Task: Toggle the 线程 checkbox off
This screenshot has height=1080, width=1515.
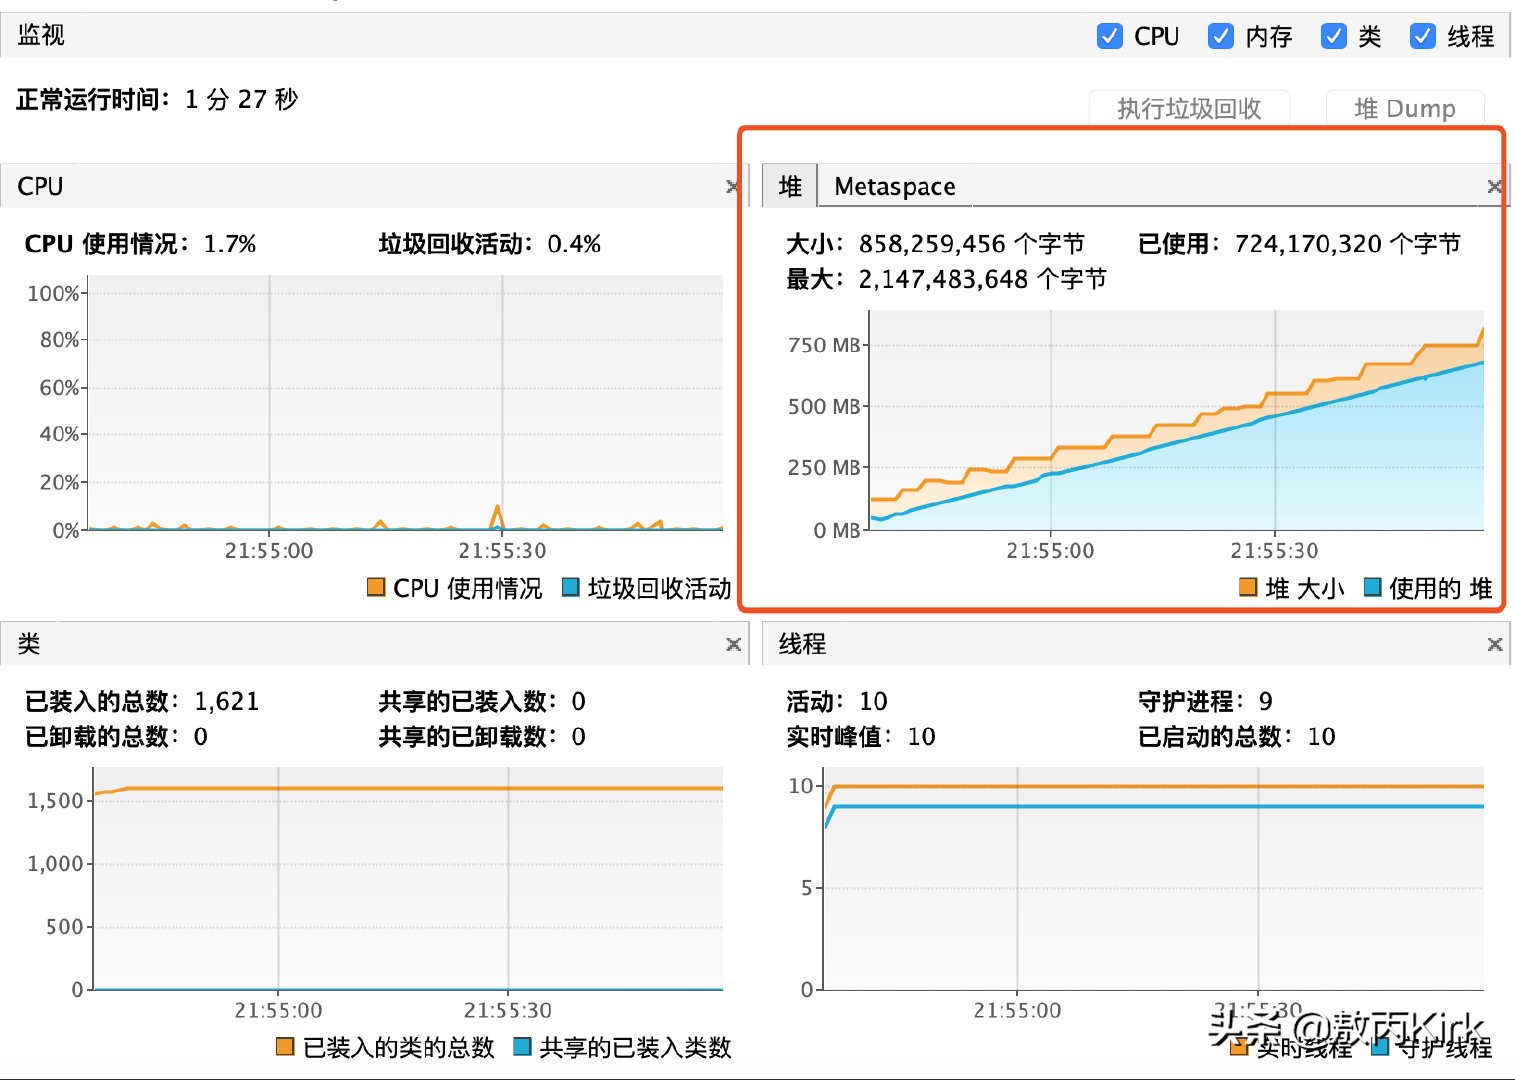Action: tap(1422, 36)
